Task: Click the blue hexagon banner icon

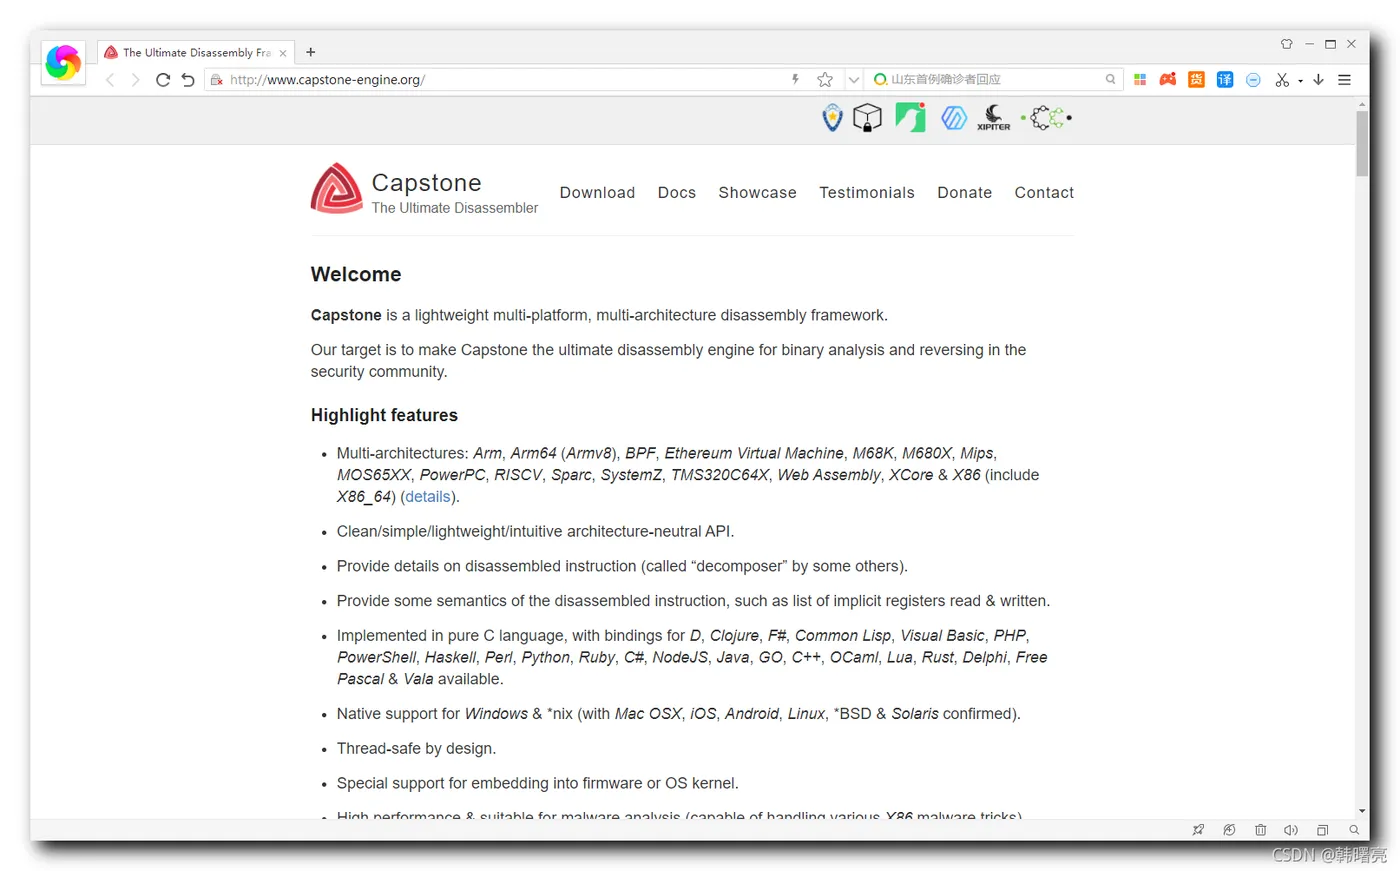Action: point(954,118)
